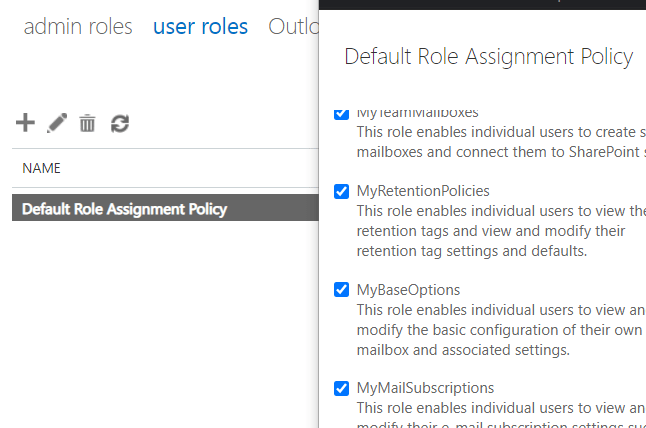Screen dimensions: 646x428
Task: Click the plus icon to add a policy
Action: click(x=26, y=123)
